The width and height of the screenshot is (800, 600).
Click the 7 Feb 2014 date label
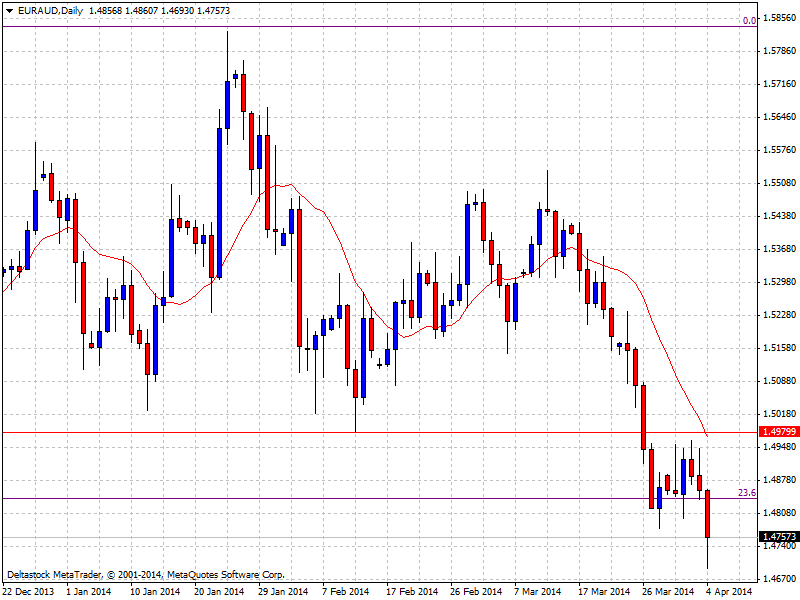point(346,592)
